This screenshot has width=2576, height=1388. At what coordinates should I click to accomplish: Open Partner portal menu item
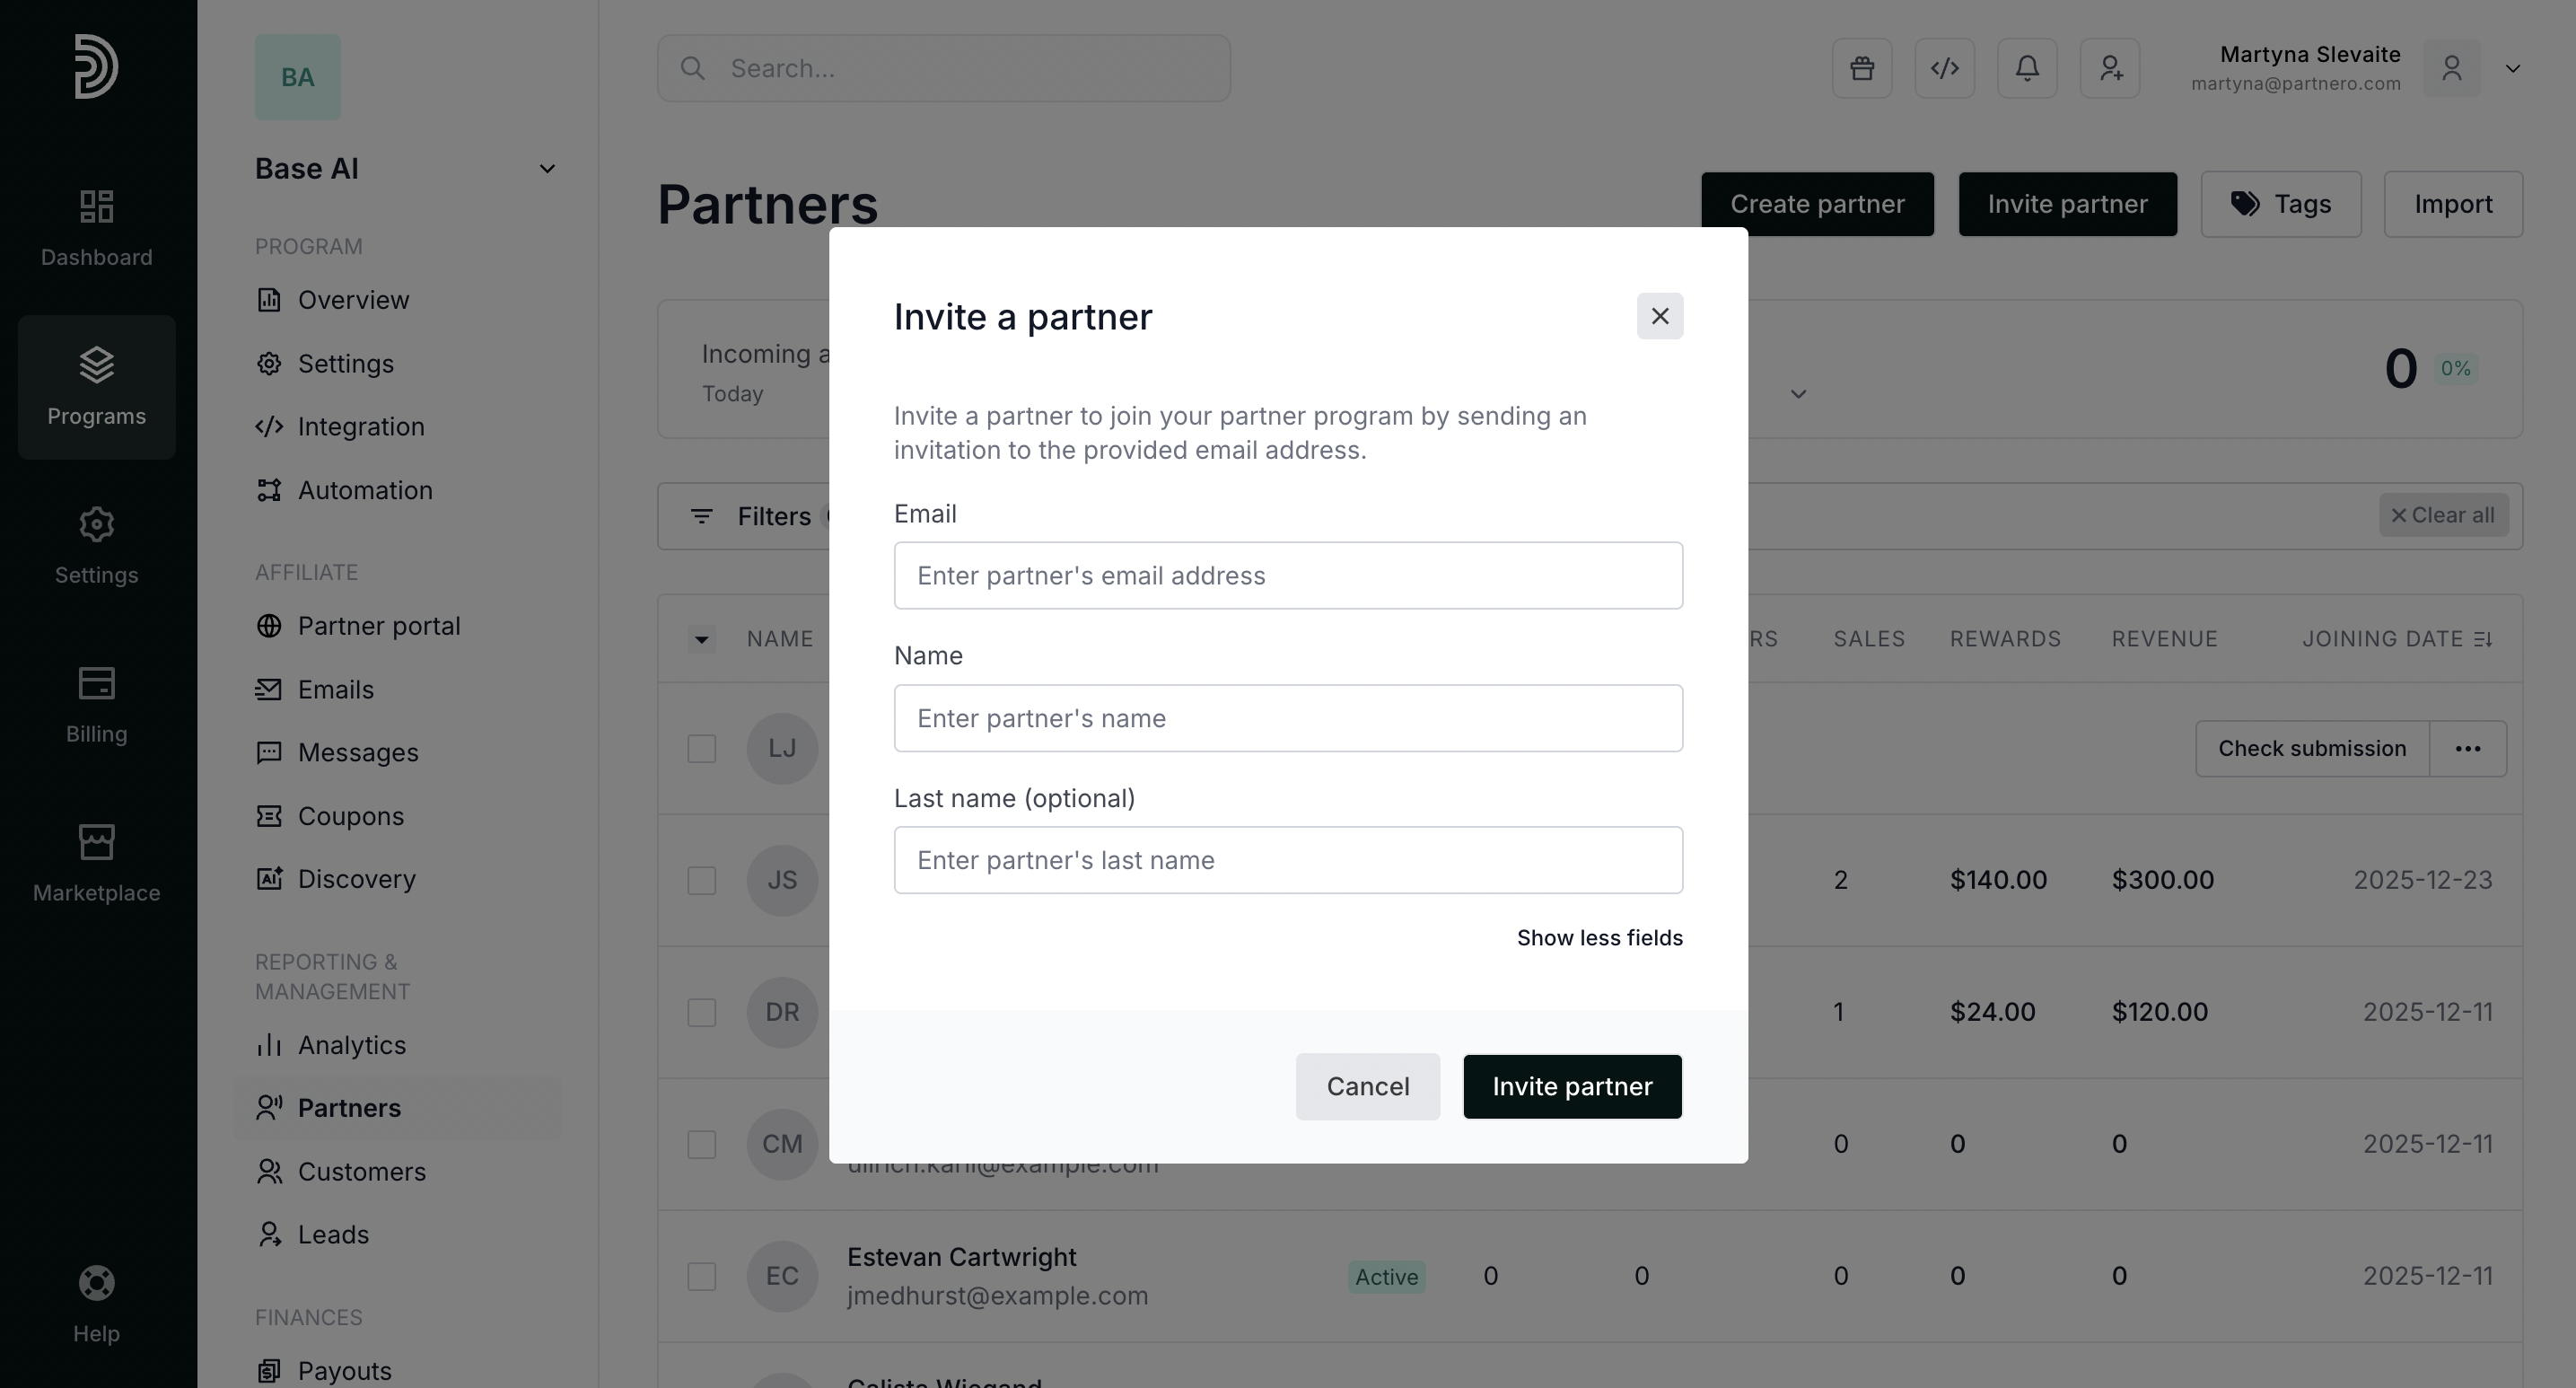[x=378, y=626]
